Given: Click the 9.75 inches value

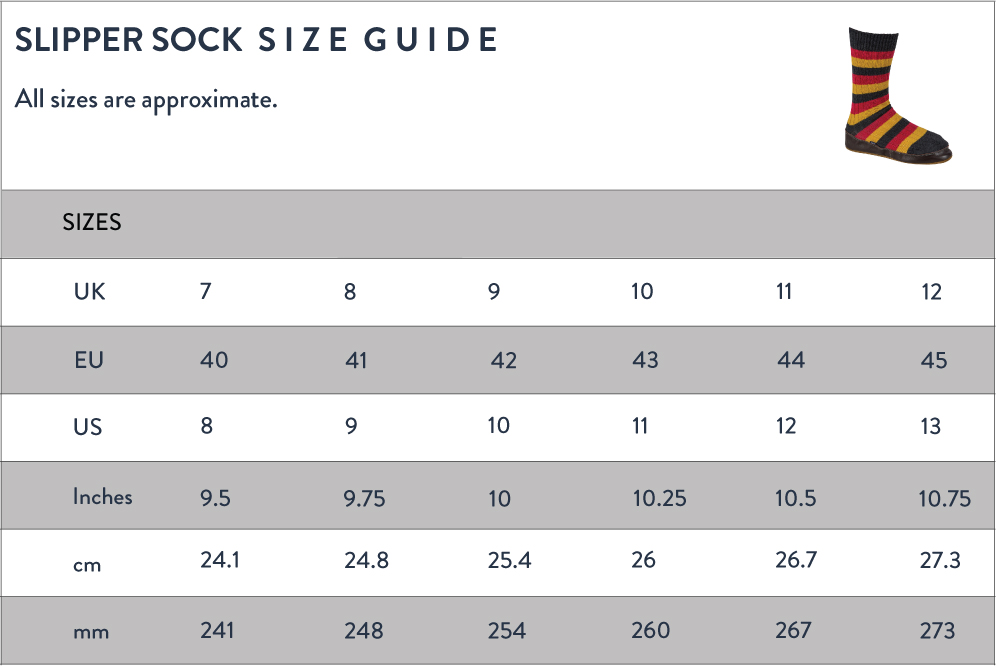Looking at the screenshot, I should 365,498.
